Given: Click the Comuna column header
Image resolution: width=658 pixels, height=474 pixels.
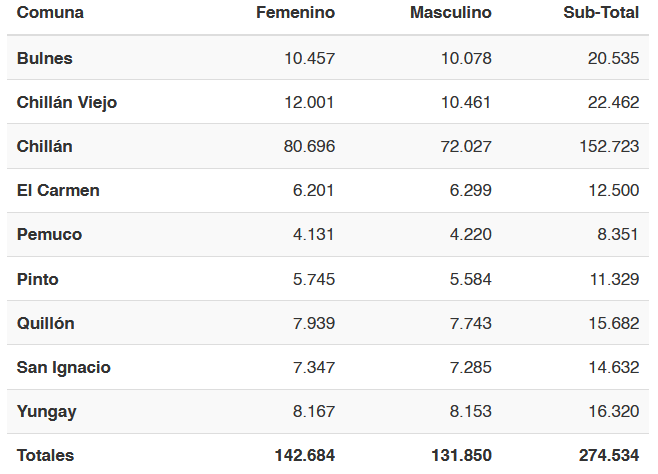Looking at the screenshot, I should 50,13.
